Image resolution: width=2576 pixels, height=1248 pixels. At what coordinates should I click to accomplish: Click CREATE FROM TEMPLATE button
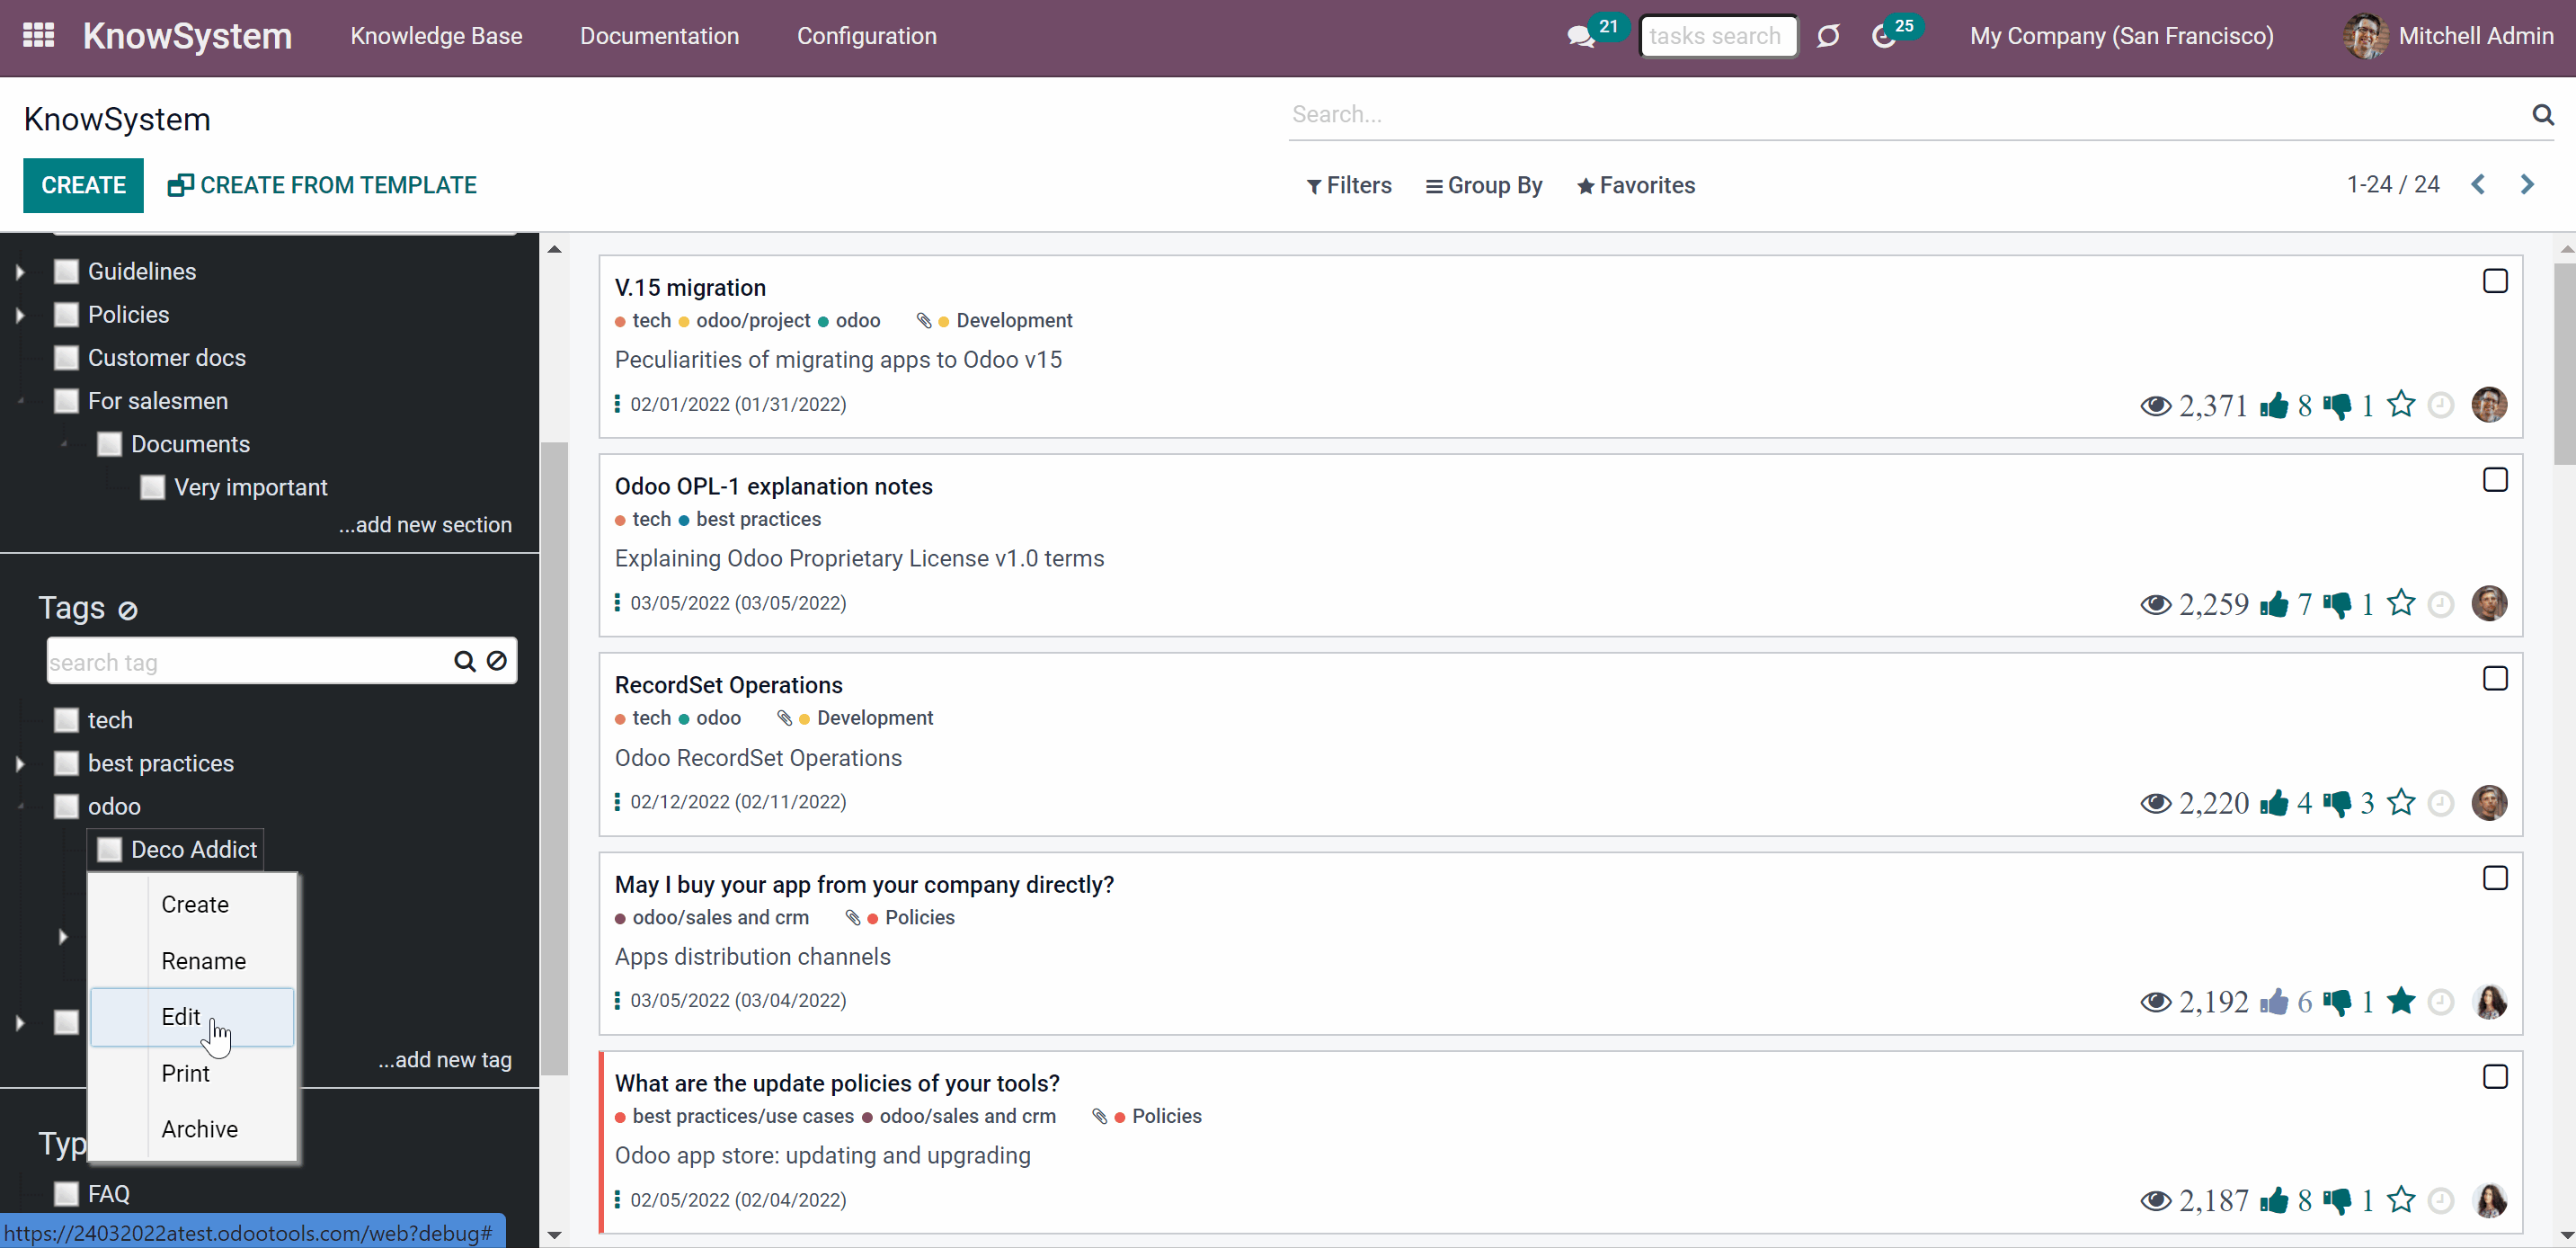tap(322, 185)
